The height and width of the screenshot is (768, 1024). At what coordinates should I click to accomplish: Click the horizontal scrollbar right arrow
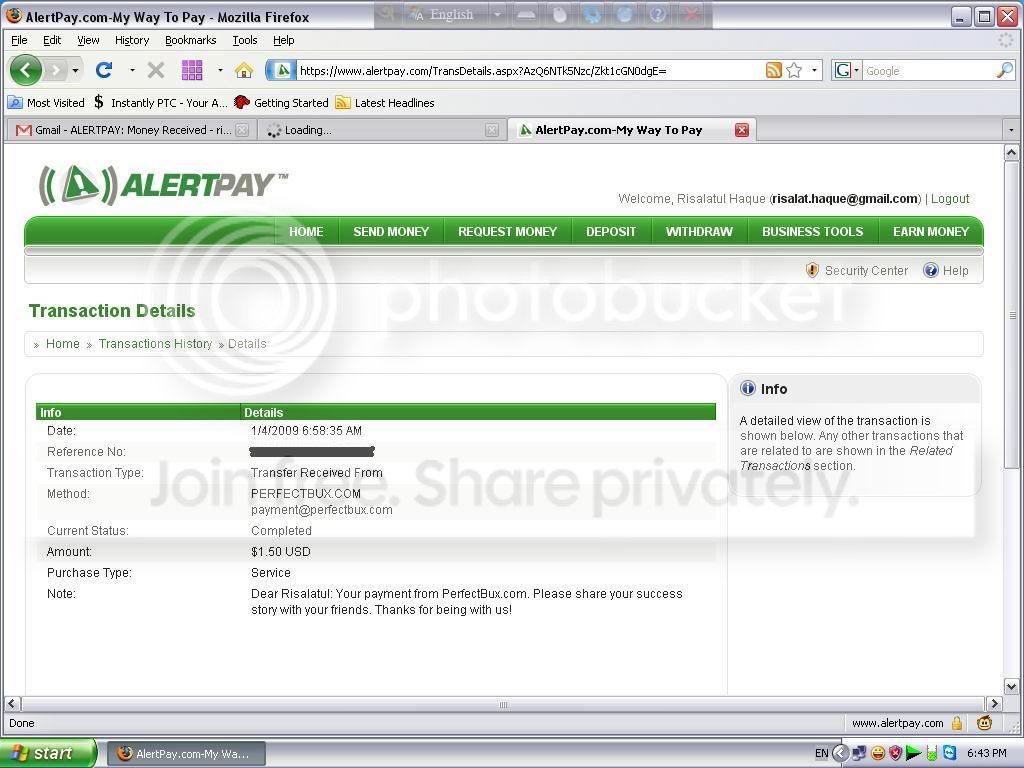coord(994,704)
